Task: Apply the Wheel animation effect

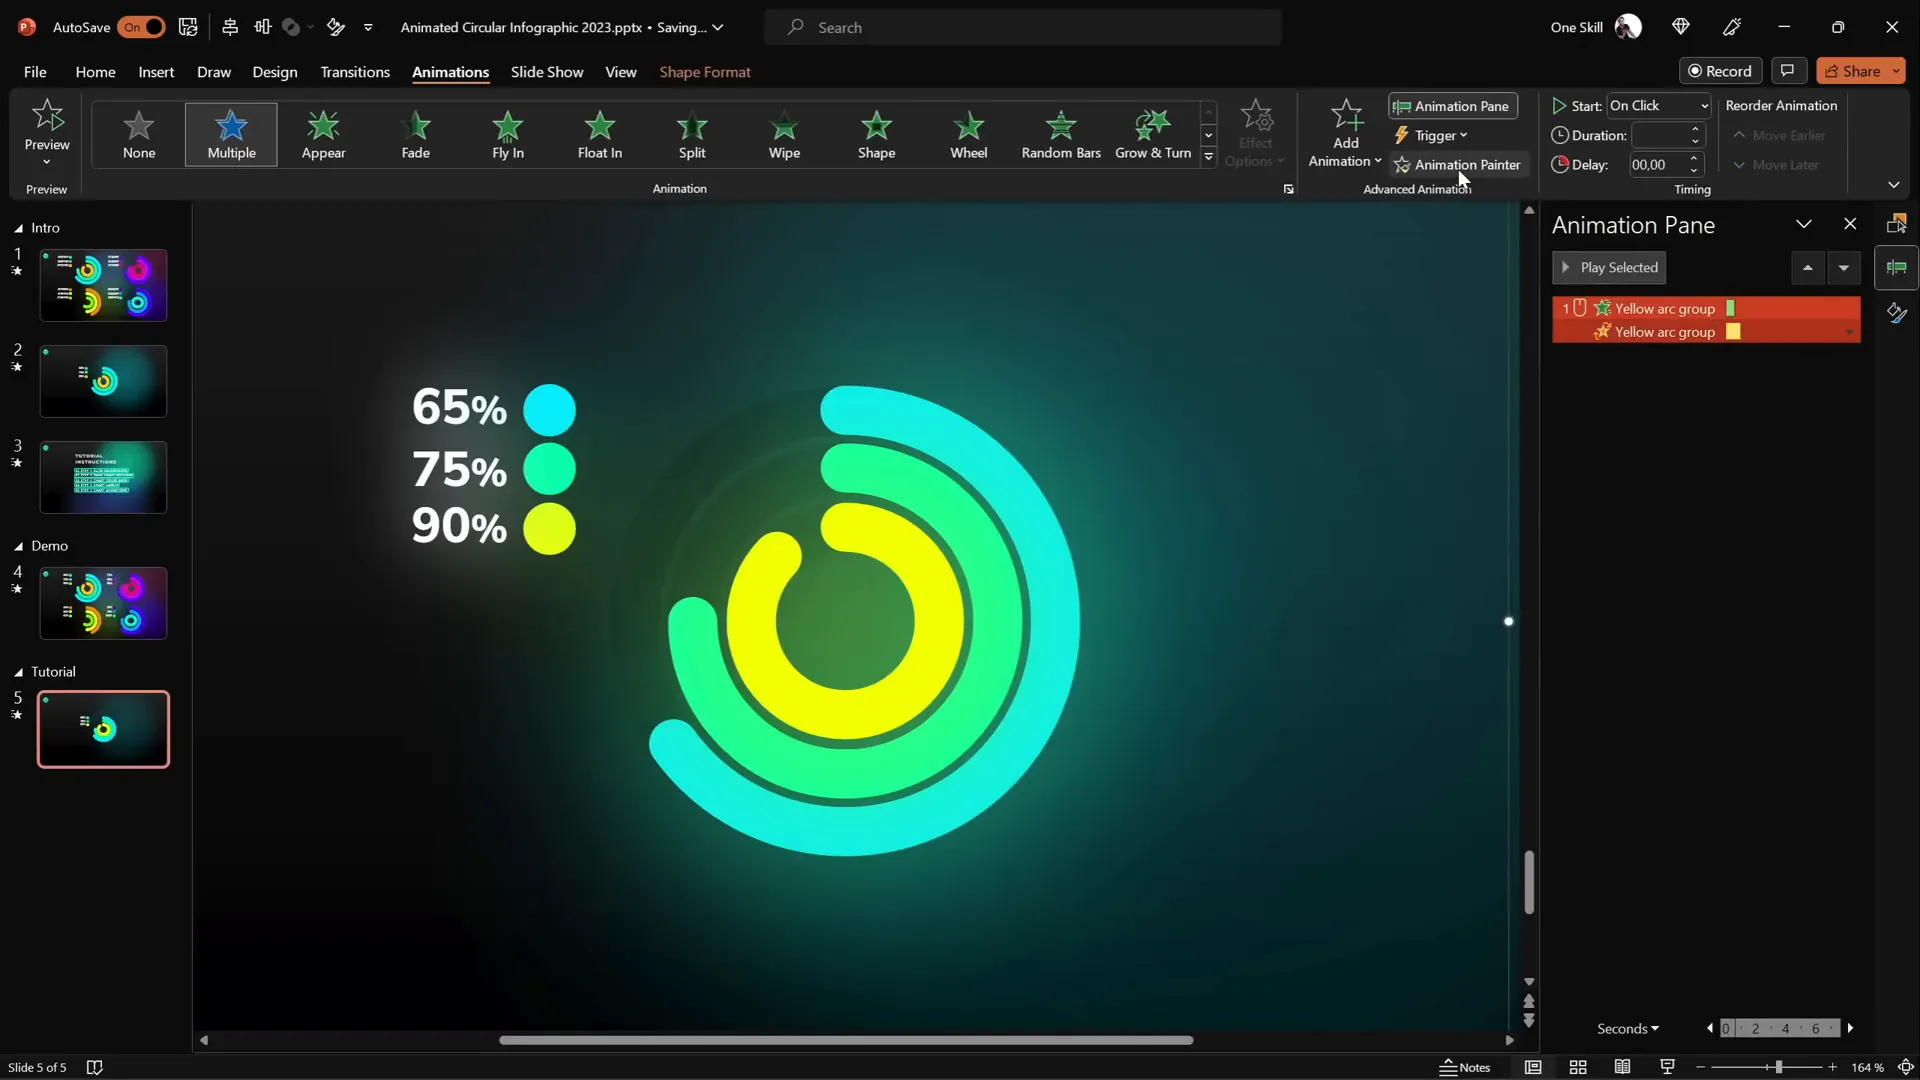Action: coord(968,135)
